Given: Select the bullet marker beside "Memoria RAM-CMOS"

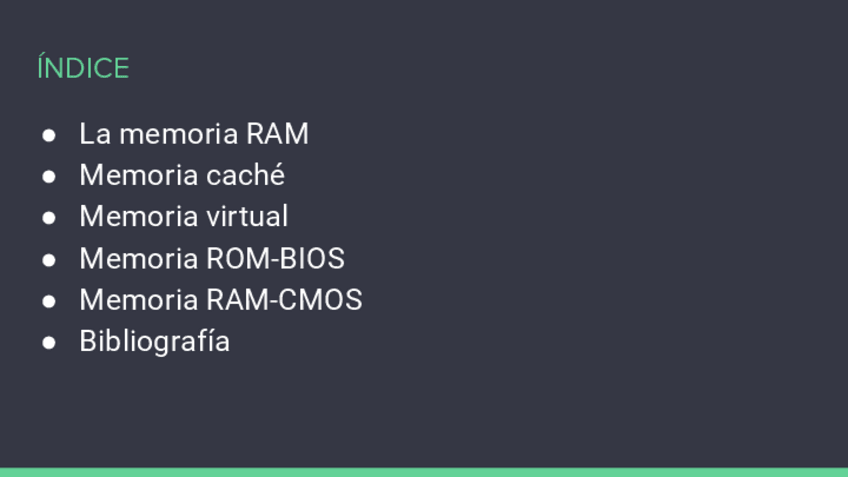Looking at the screenshot, I should click(x=49, y=301).
